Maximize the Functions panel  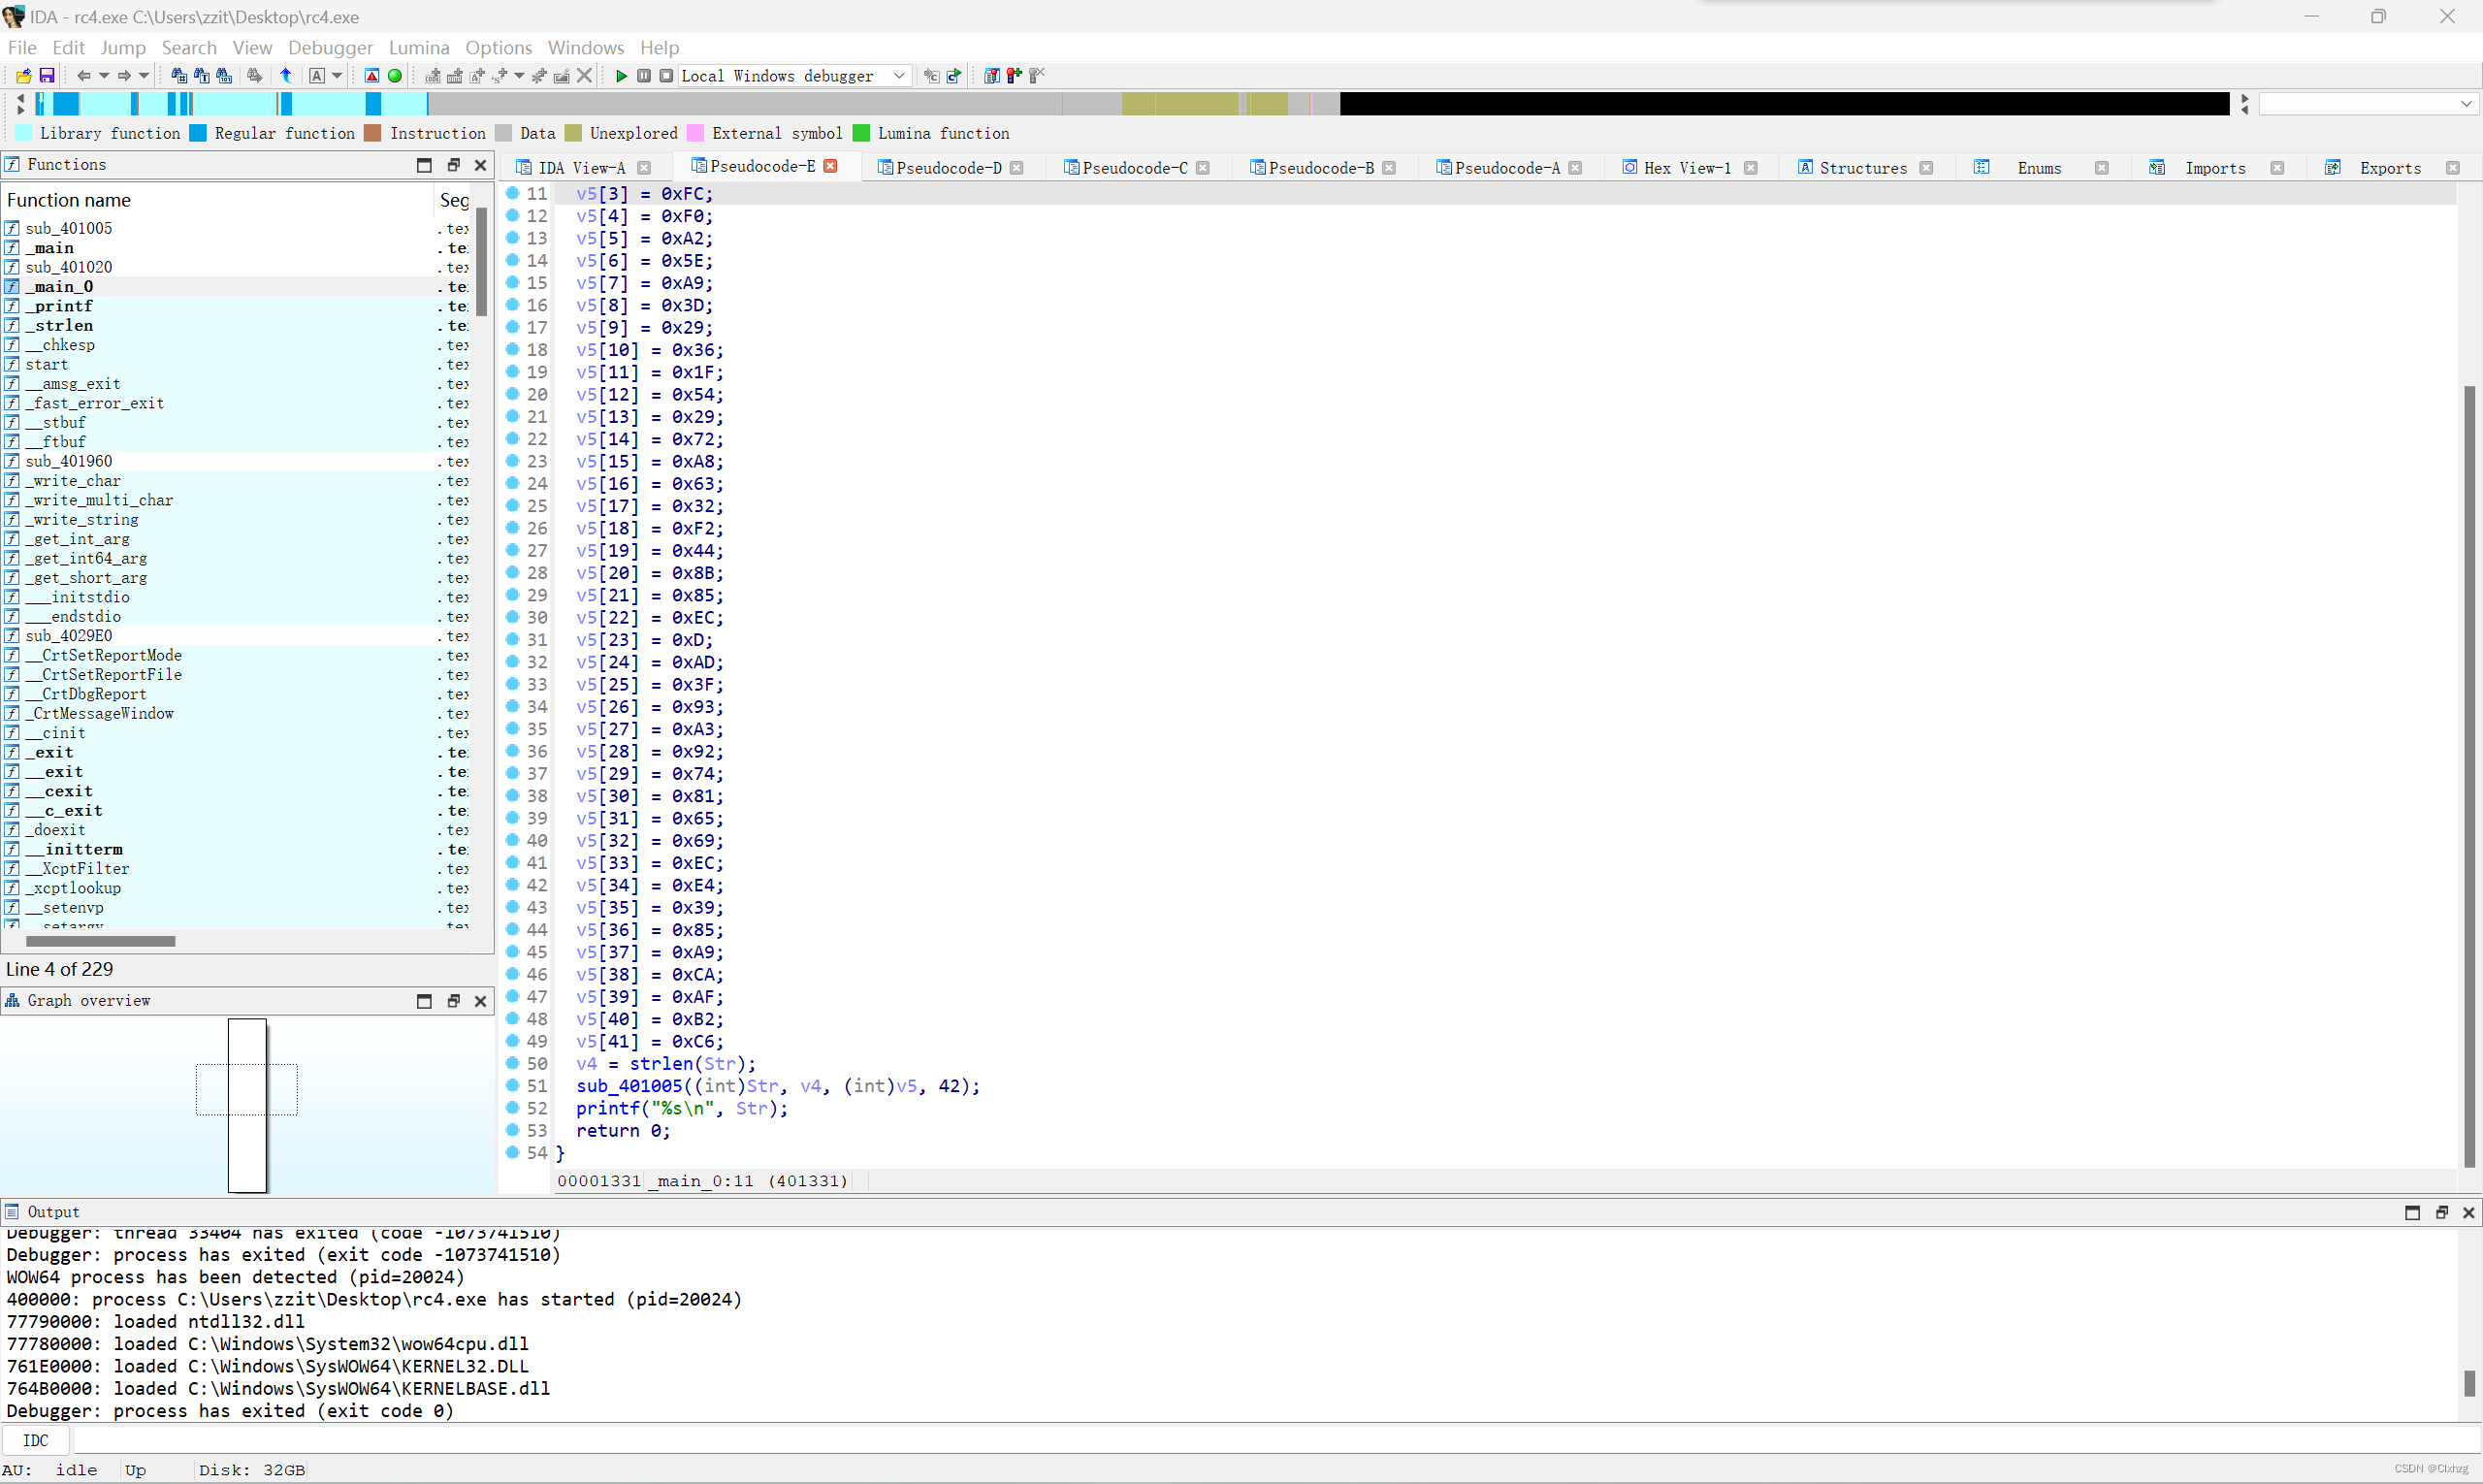(x=424, y=164)
